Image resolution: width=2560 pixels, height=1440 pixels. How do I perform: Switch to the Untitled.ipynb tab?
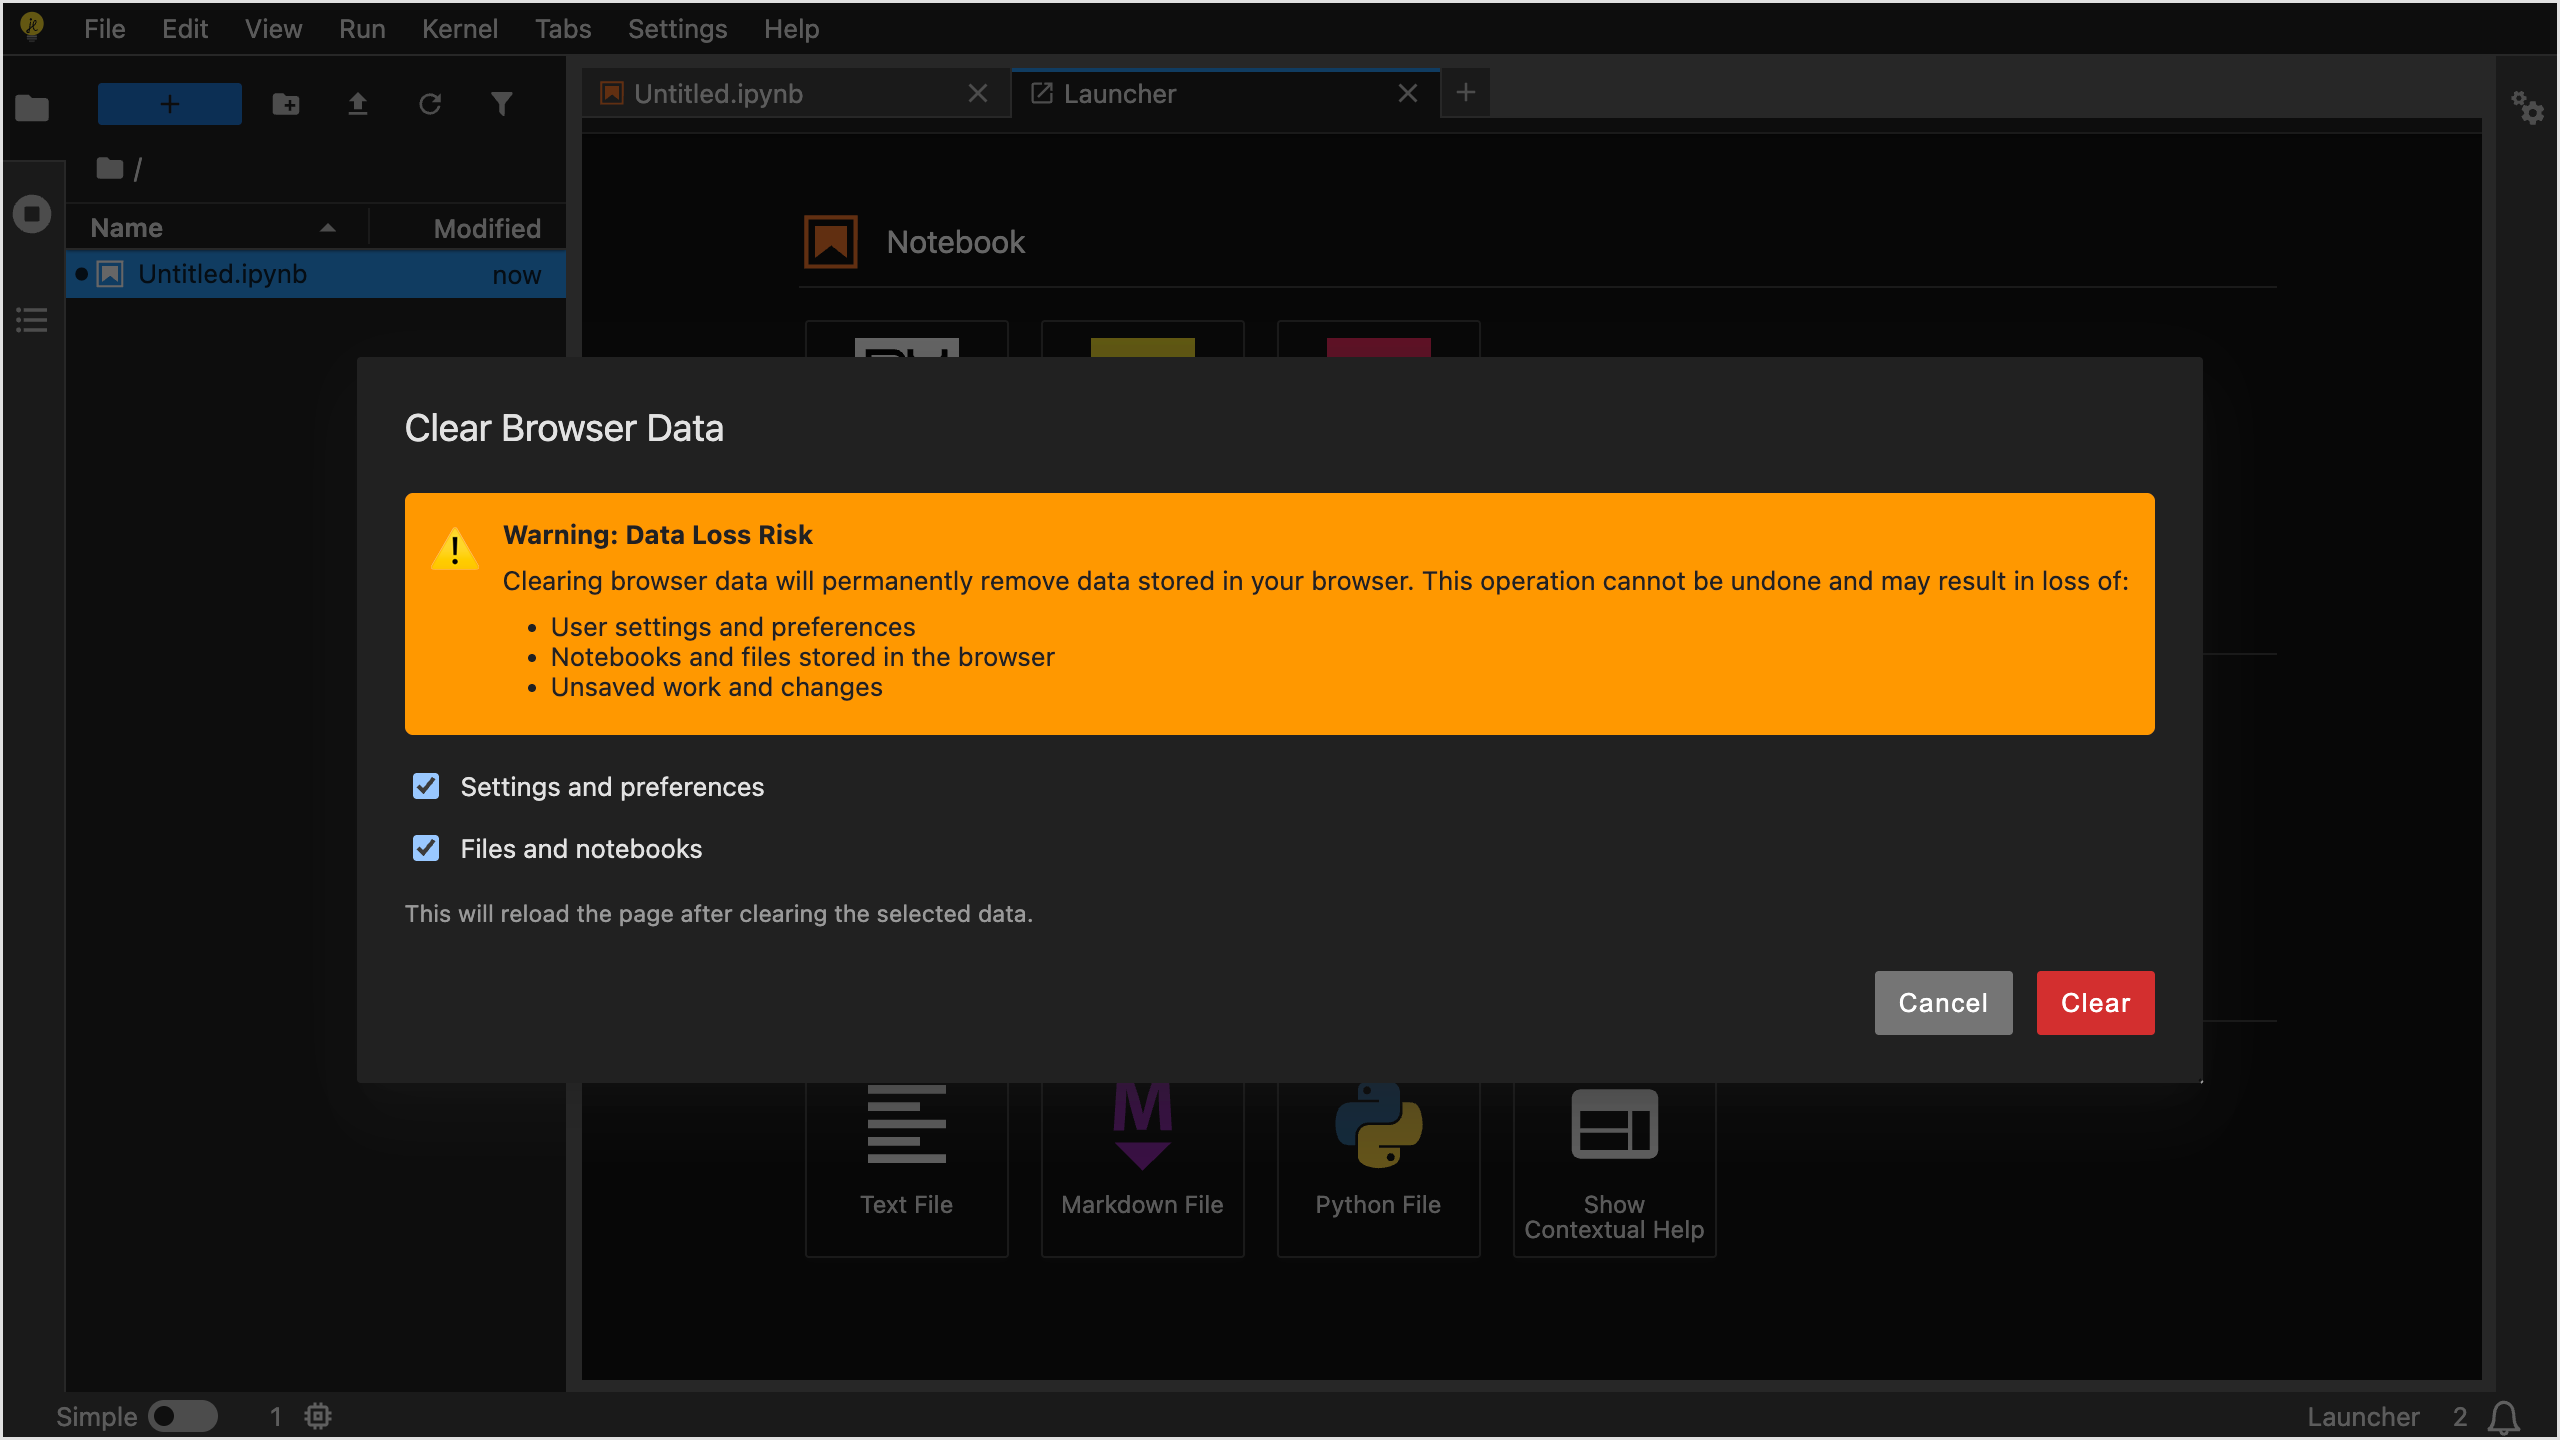point(719,93)
